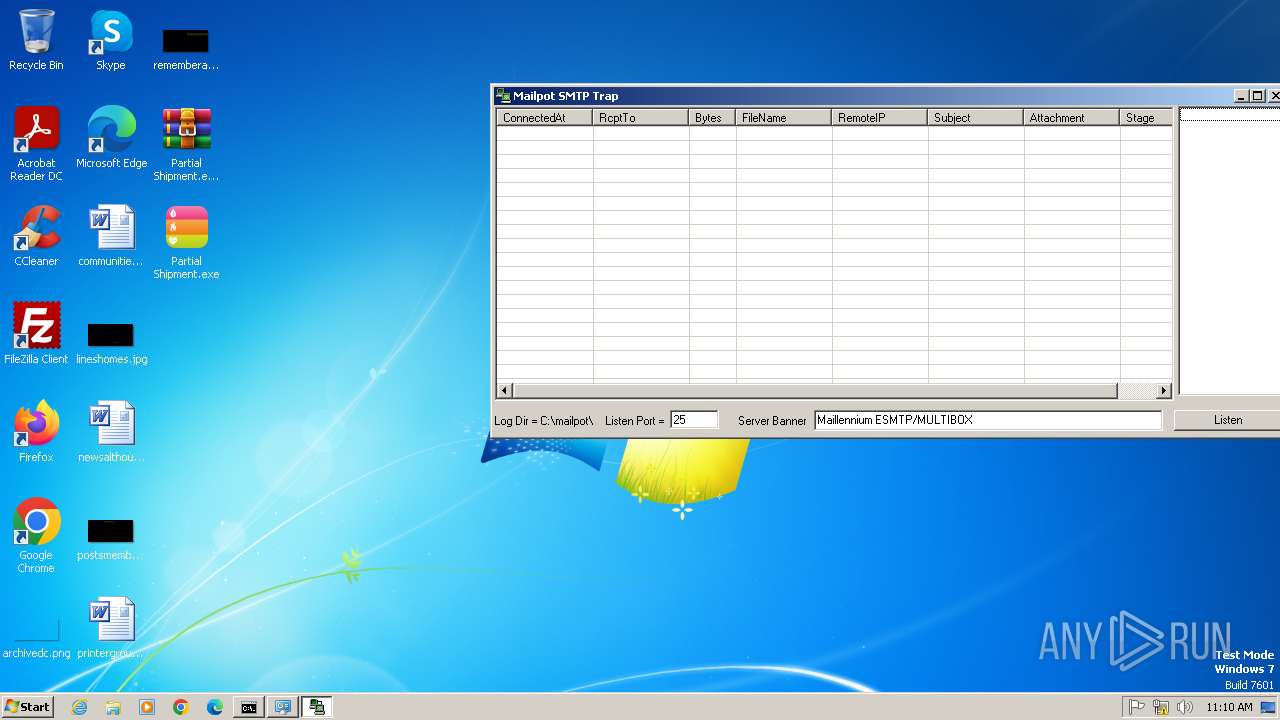Open Acrobat Reader DC shortcut

point(36,144)
